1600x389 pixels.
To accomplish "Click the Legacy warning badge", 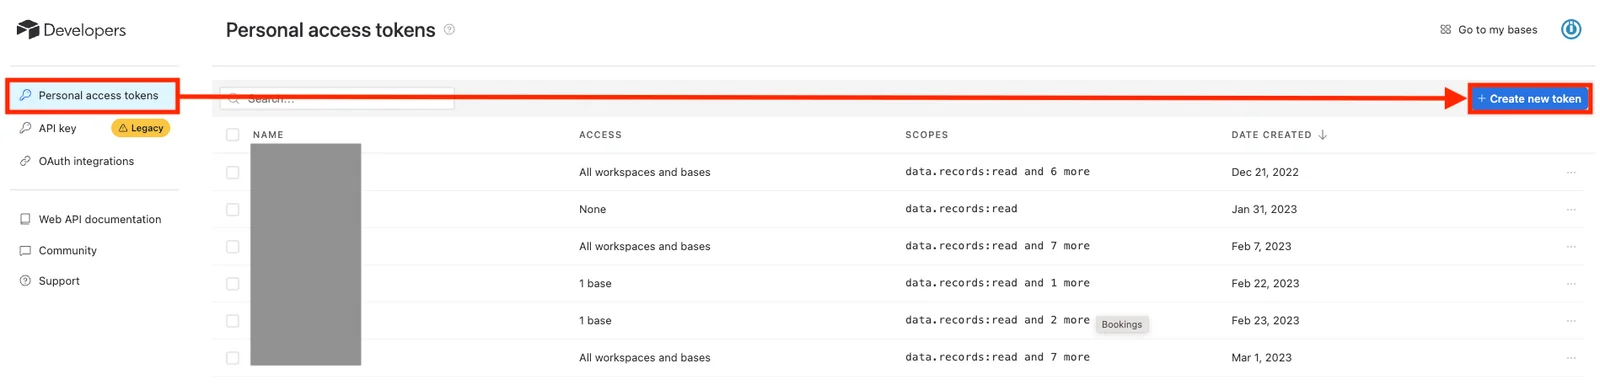I will click(x=140, y=128).
